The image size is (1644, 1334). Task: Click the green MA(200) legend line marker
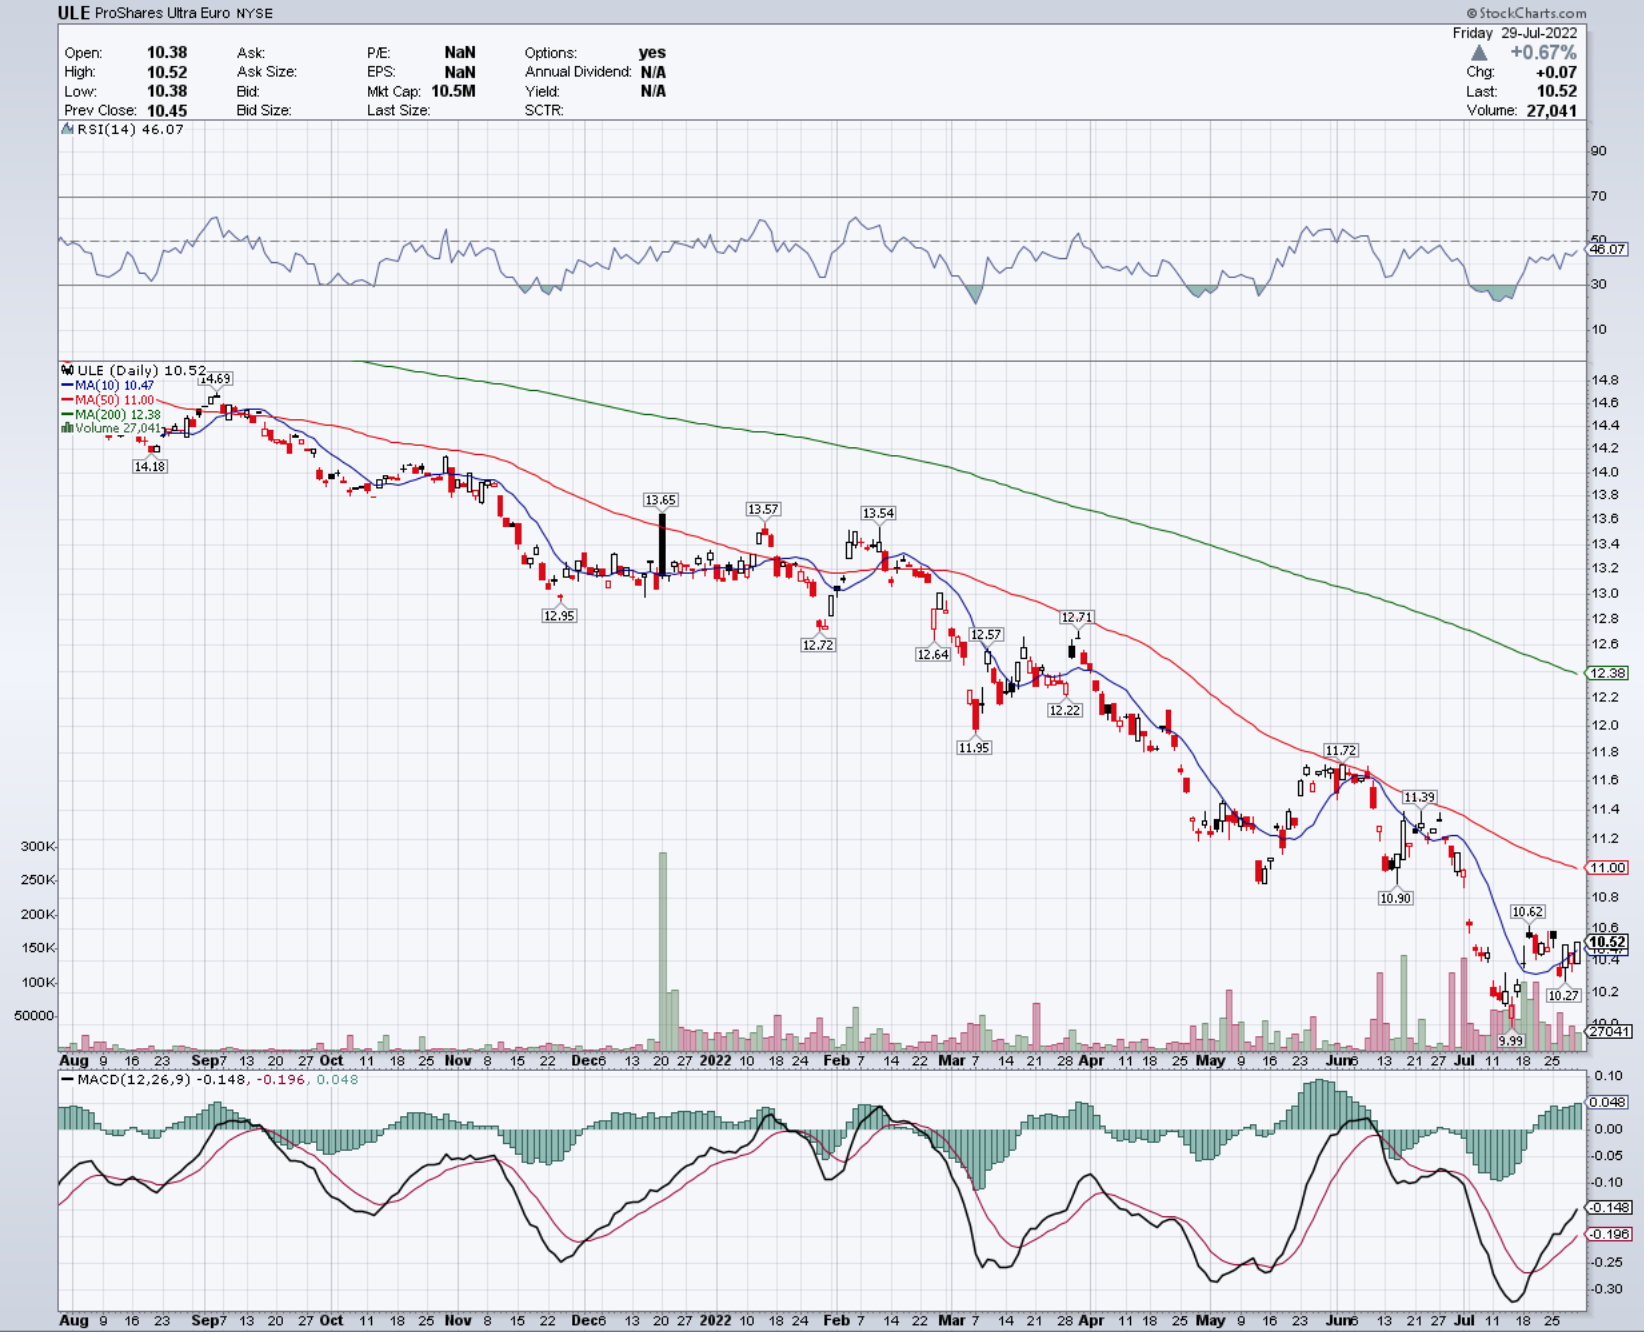coord(67,414)
